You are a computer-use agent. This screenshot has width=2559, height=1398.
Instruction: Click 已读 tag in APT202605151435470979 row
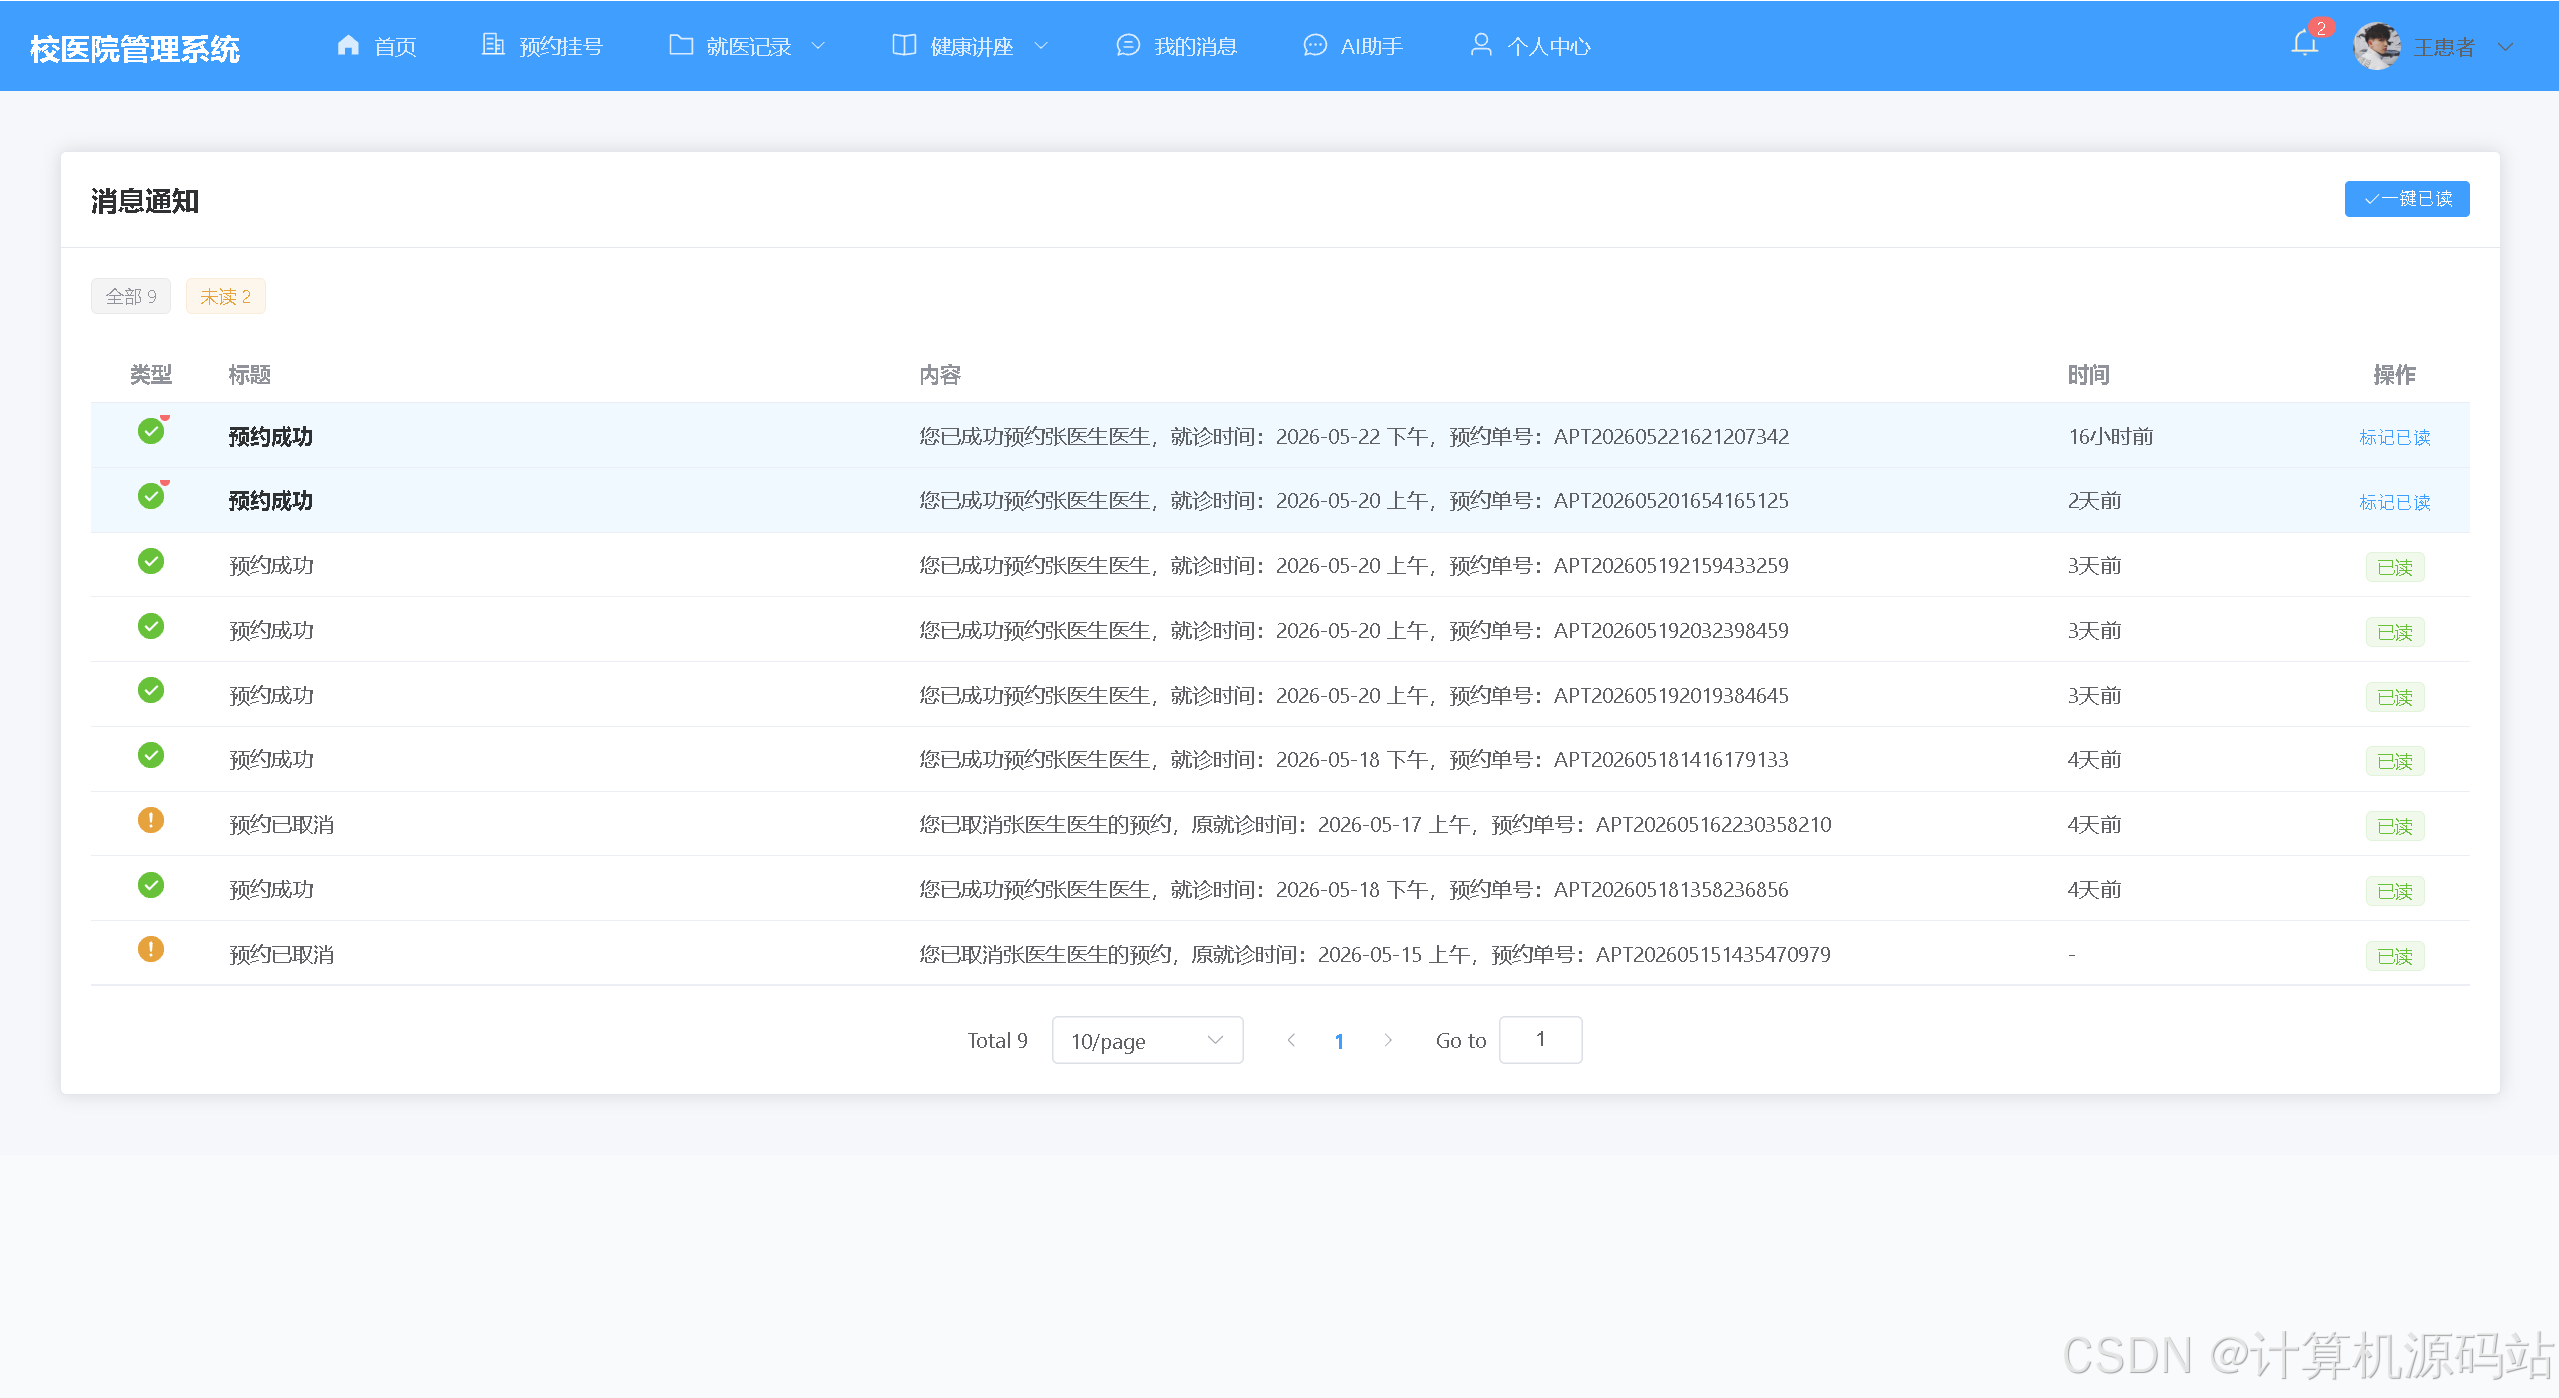pos(2395,956)
